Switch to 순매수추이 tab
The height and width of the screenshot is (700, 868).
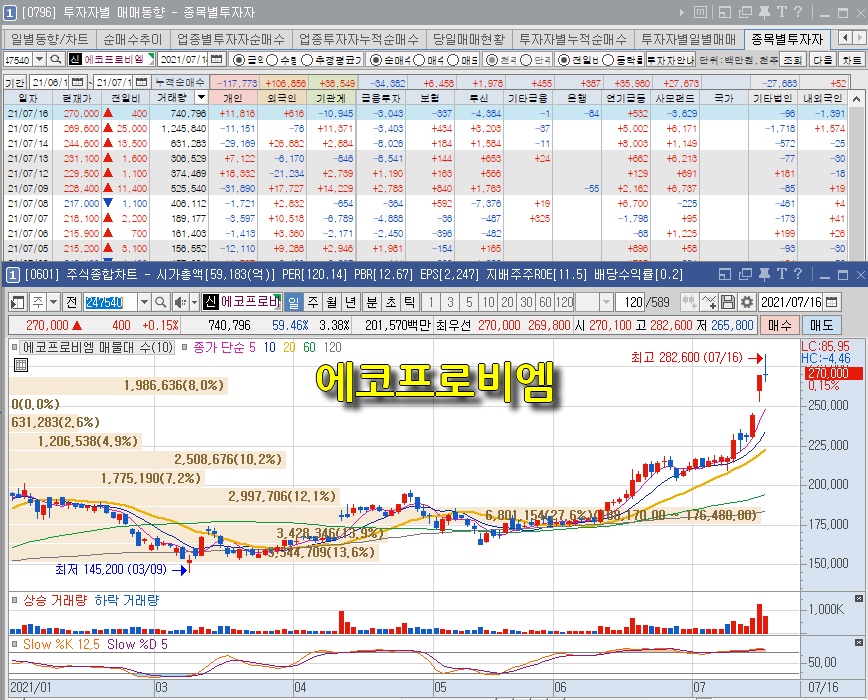(x=133, y=39)
